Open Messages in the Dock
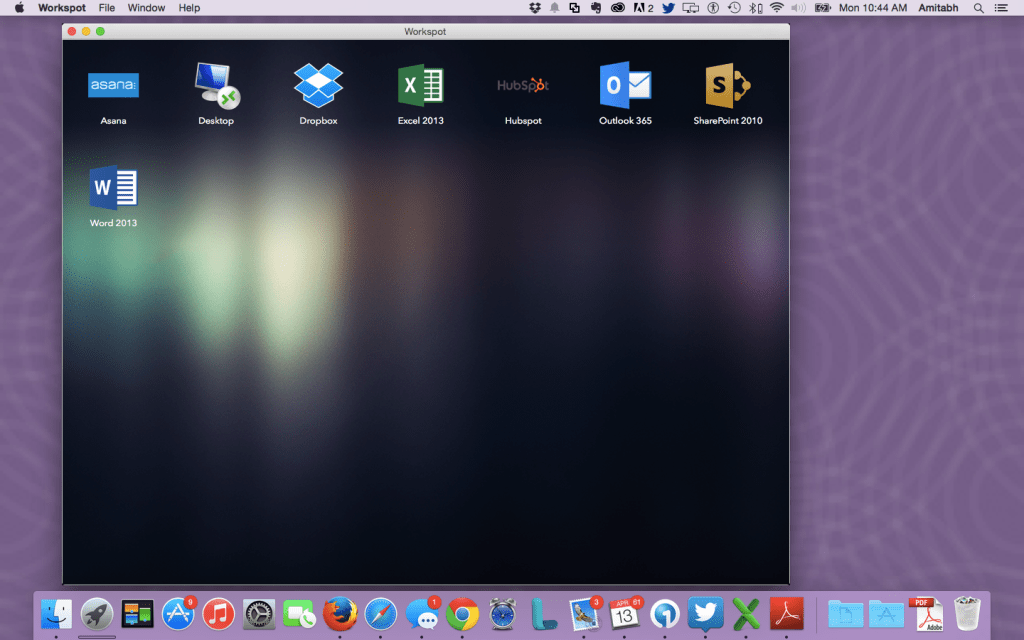 point(422,614)
